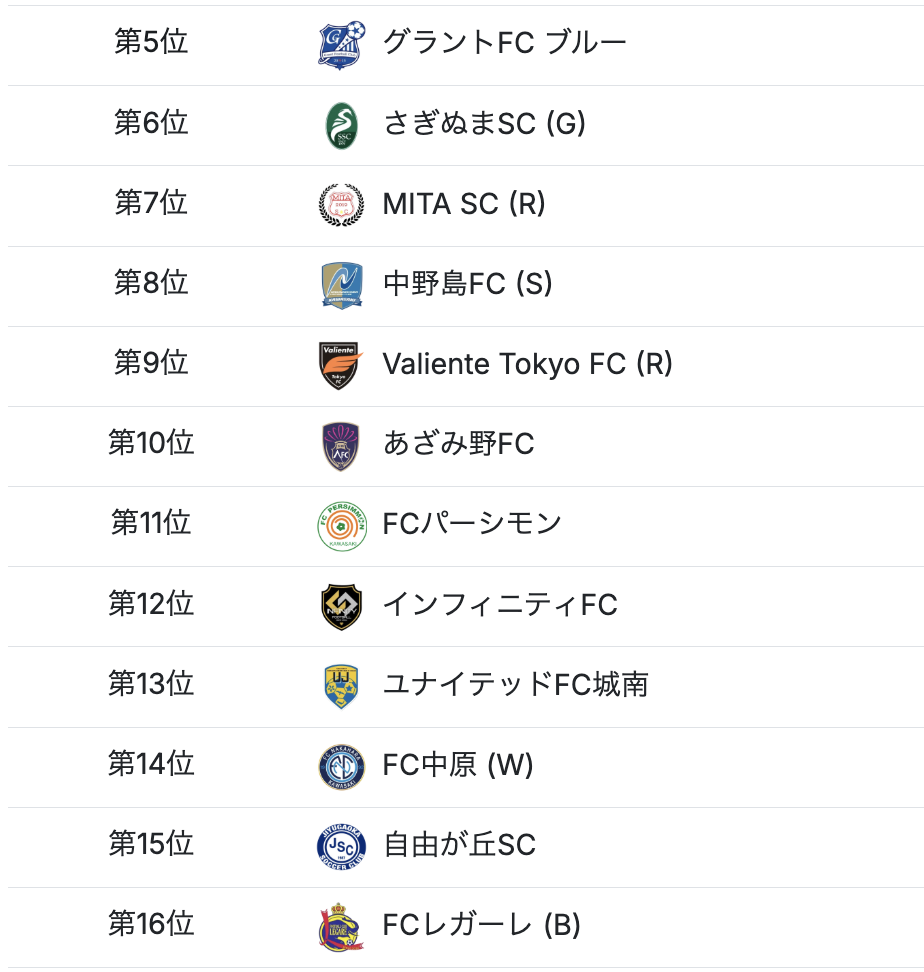Click the 自由が丘SC JSC logo
Image resolution: width=924 pixels, height=972 pixels.
341,846
